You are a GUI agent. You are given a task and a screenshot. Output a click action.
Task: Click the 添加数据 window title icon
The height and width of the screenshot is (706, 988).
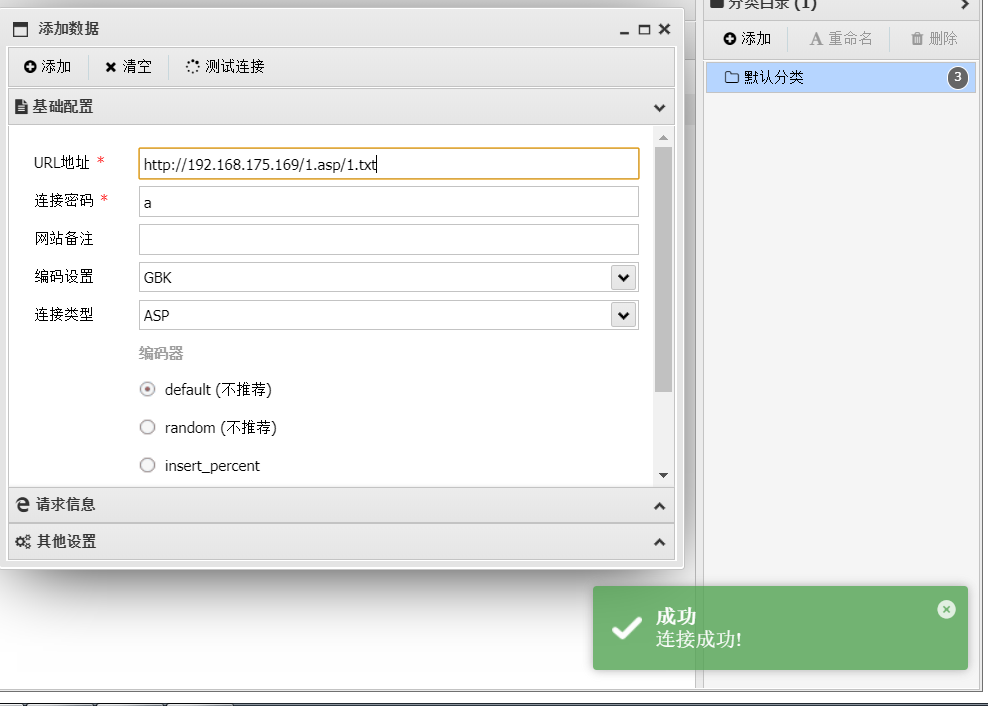tap(21, 30)
